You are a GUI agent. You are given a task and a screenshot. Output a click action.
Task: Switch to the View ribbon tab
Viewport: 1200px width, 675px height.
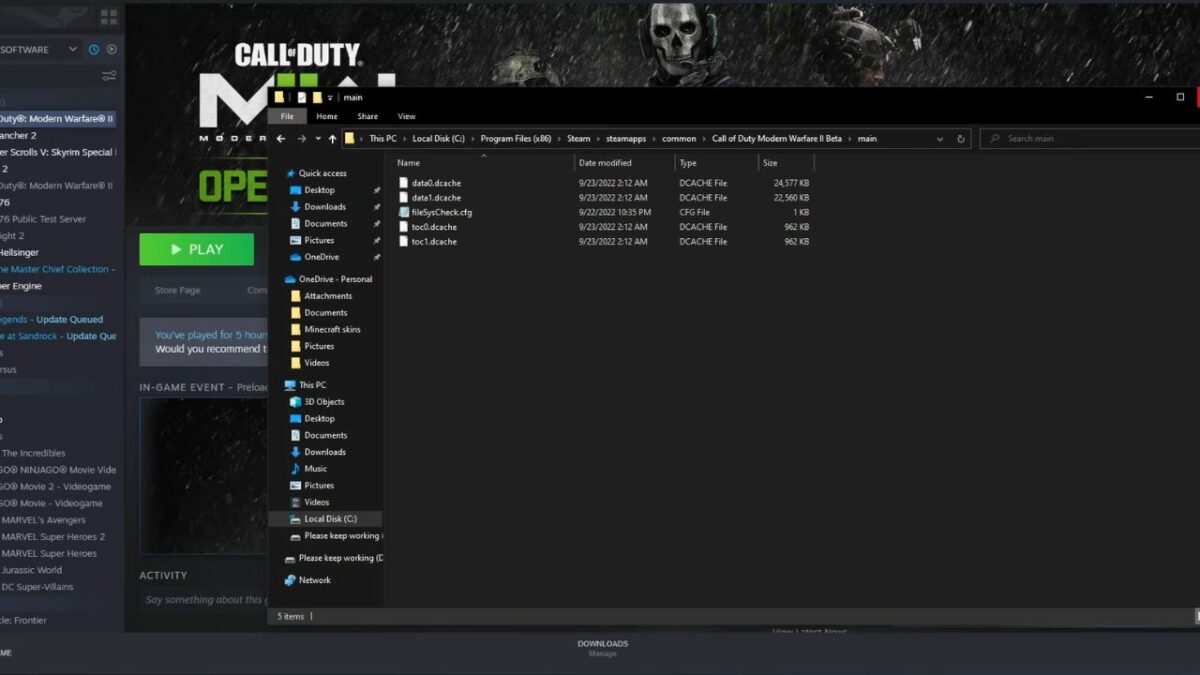(406, 115)
